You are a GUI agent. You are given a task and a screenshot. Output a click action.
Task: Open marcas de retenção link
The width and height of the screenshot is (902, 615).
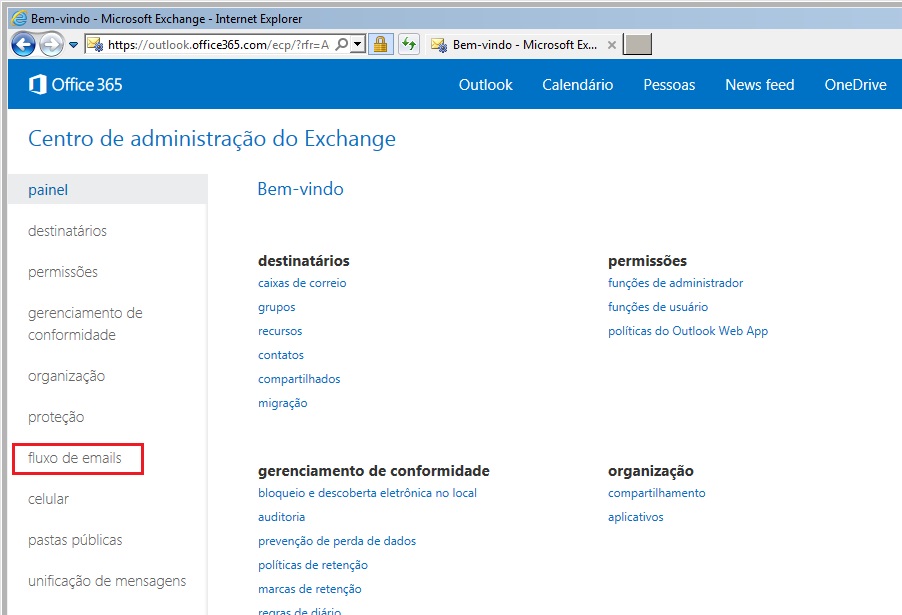tap(309, 589)
